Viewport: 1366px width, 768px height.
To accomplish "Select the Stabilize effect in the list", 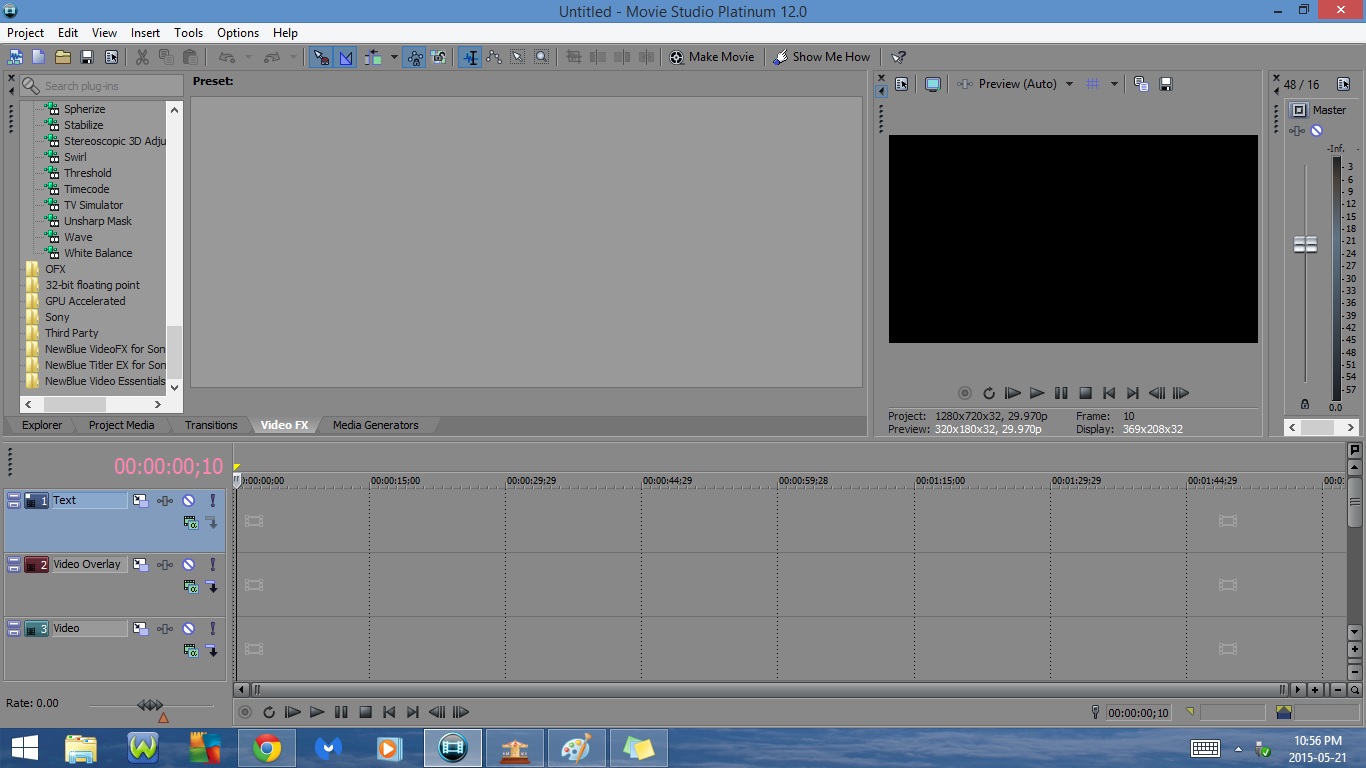I will click(x=84, y=125).
